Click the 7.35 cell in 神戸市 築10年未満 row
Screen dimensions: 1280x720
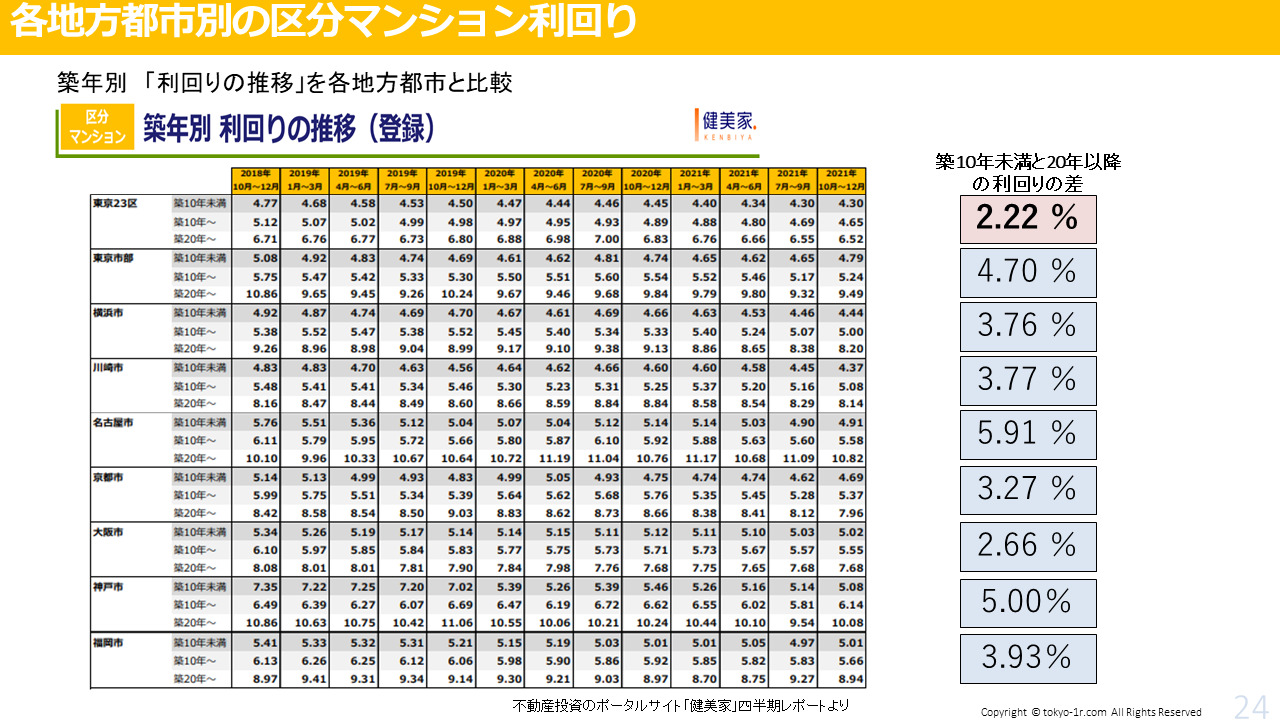[x=265, y=587]
